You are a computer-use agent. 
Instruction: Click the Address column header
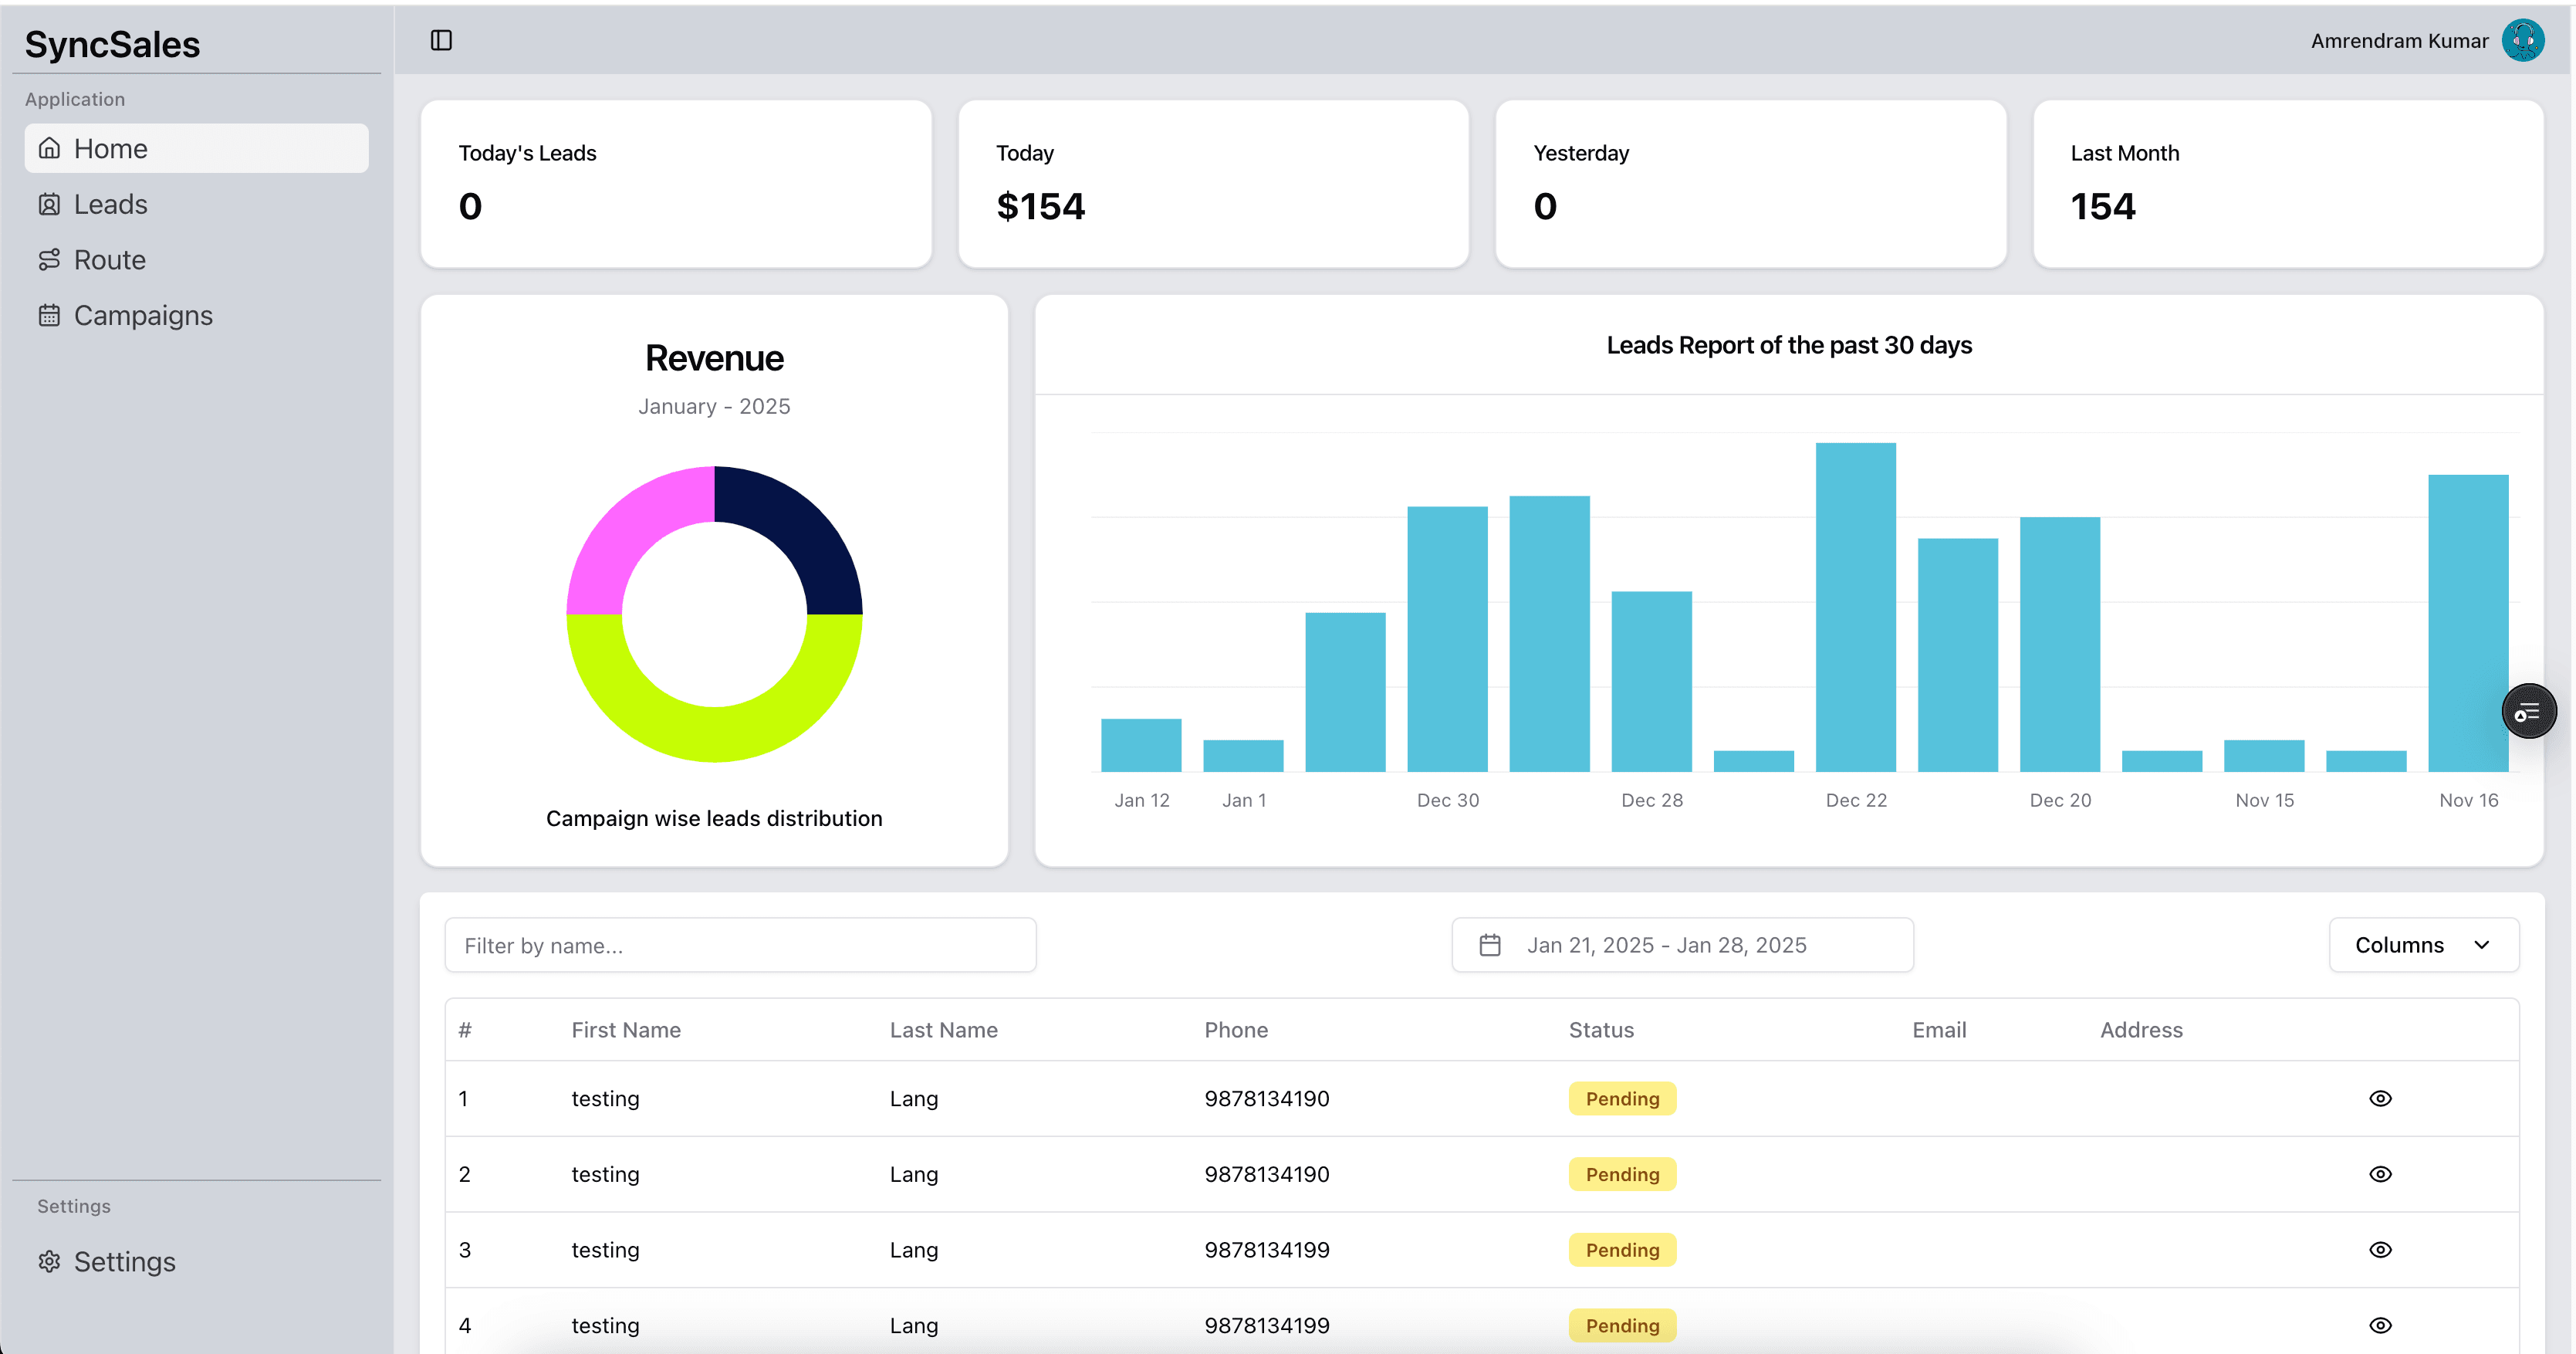(2141, 1030)
